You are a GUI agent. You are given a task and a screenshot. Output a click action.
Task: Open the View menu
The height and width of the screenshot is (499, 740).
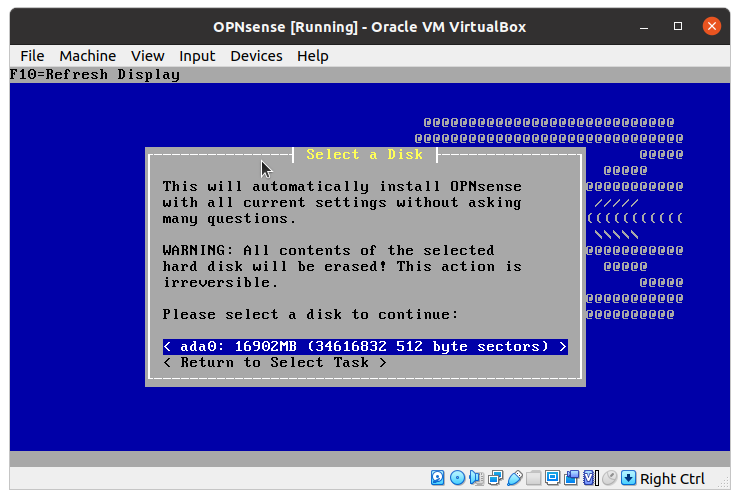click(147, 56)
